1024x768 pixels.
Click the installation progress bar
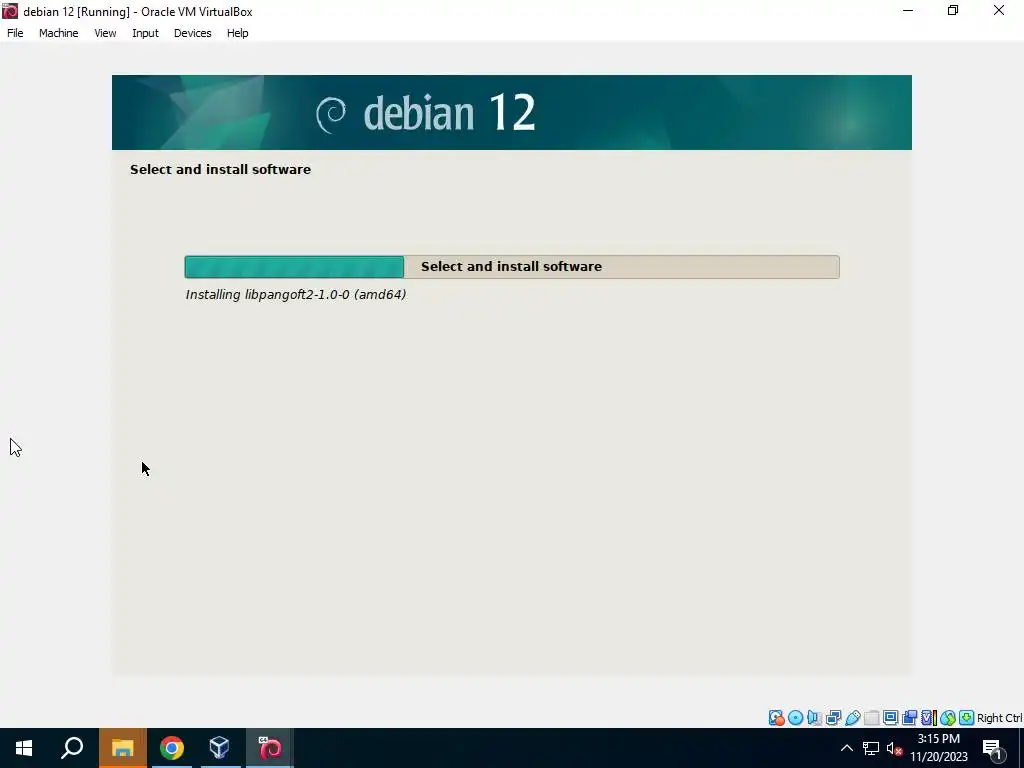point(511,266)
